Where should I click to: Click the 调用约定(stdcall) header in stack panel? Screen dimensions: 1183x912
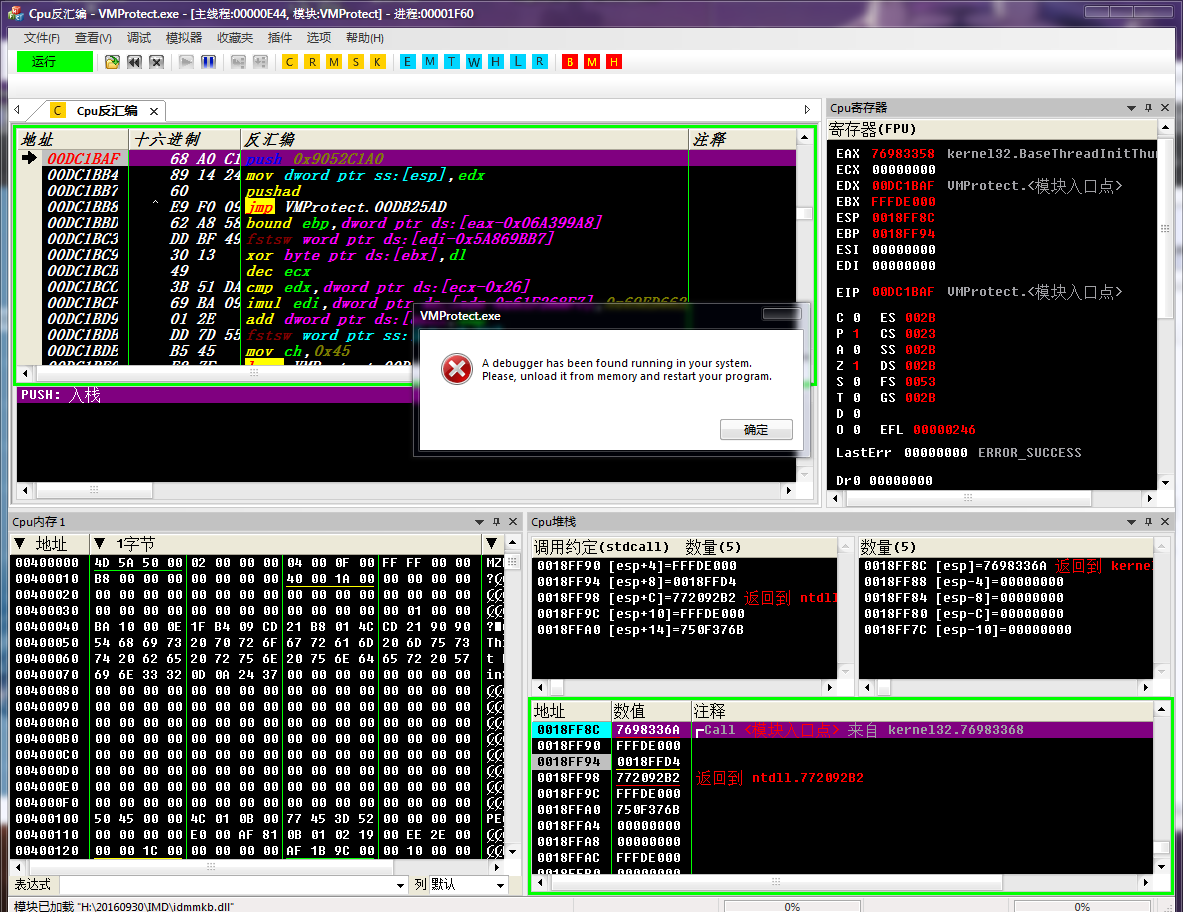coord(601,546)
